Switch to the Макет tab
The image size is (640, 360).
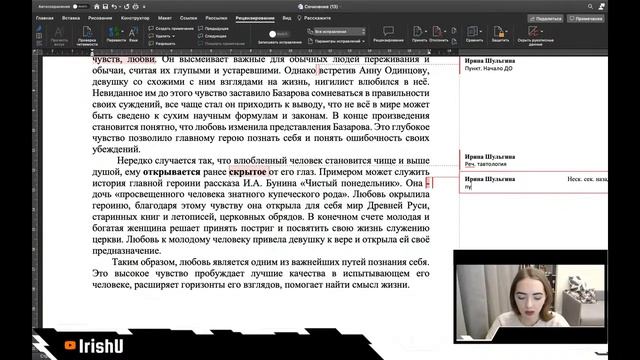tap(164, 18)
